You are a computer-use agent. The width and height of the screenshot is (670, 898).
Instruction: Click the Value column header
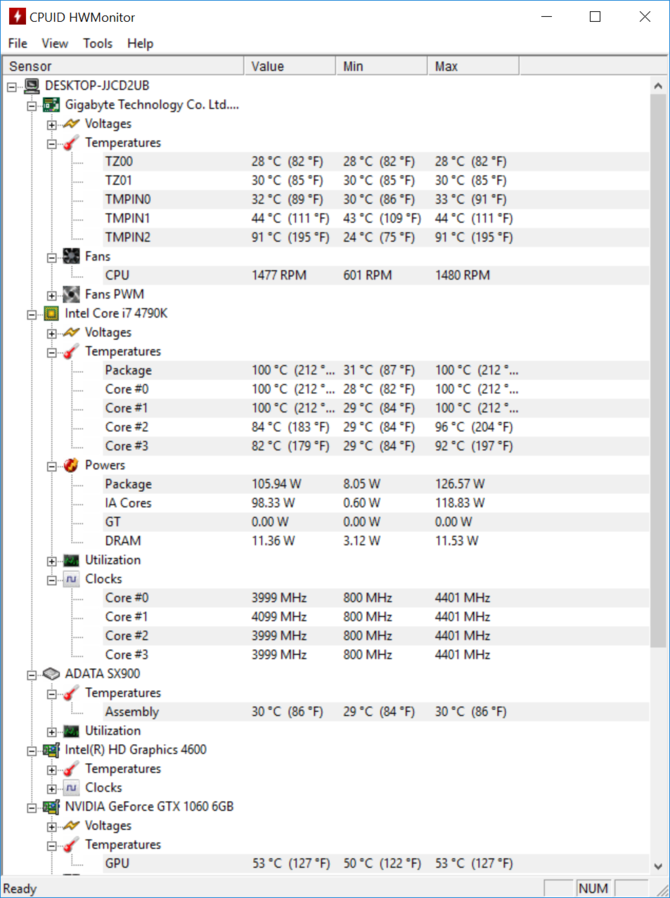pyautogui.click(x=290, y=66)
